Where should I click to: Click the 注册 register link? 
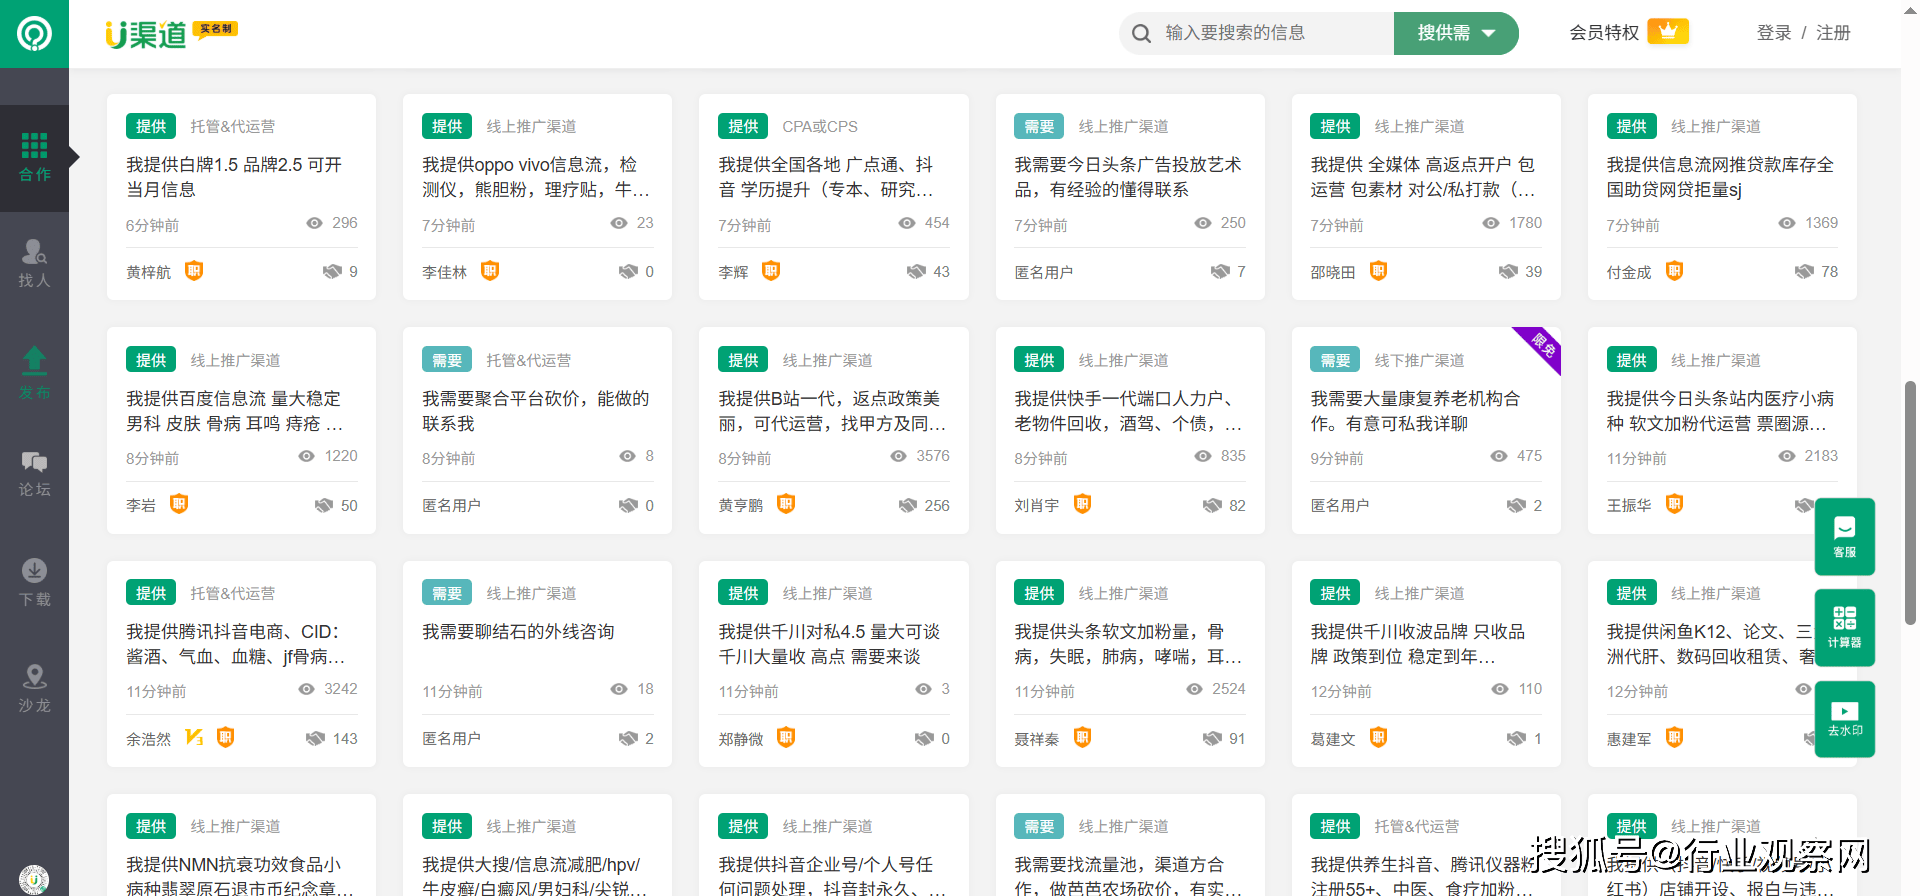[1832, 33]
